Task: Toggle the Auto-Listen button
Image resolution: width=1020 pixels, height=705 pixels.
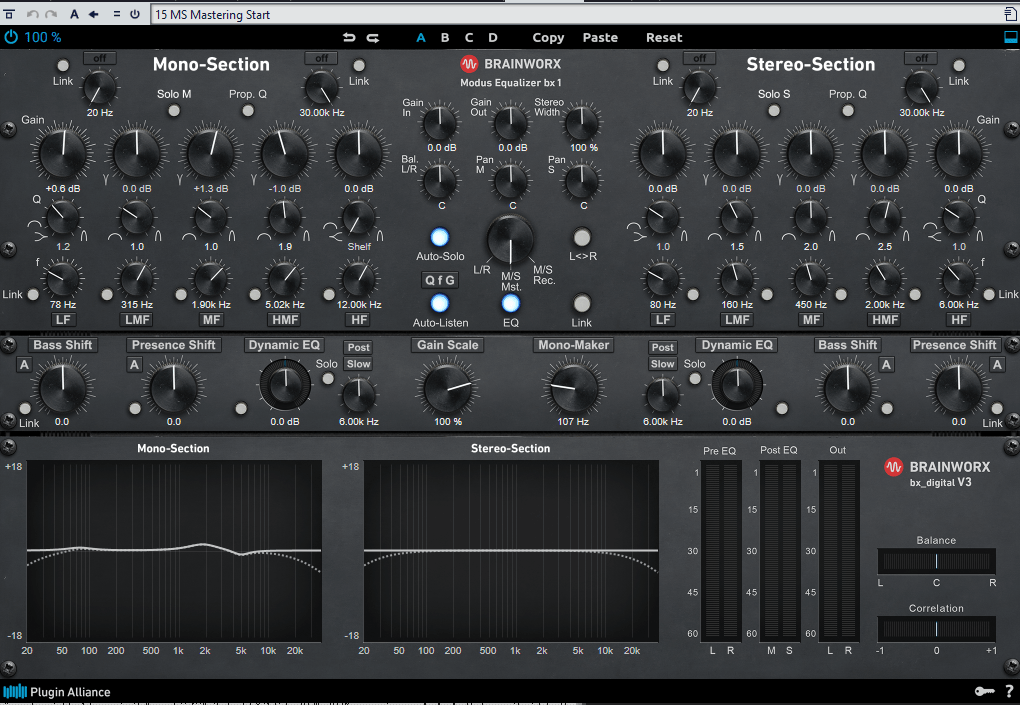Action: tap(439, 304)
